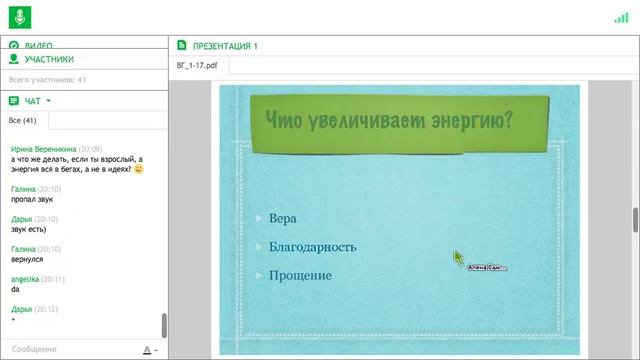Click the Чат speech-bubble icon
The height and width of the screenshot is (360, 640).
pyautogui.click(x=14, y=101)
